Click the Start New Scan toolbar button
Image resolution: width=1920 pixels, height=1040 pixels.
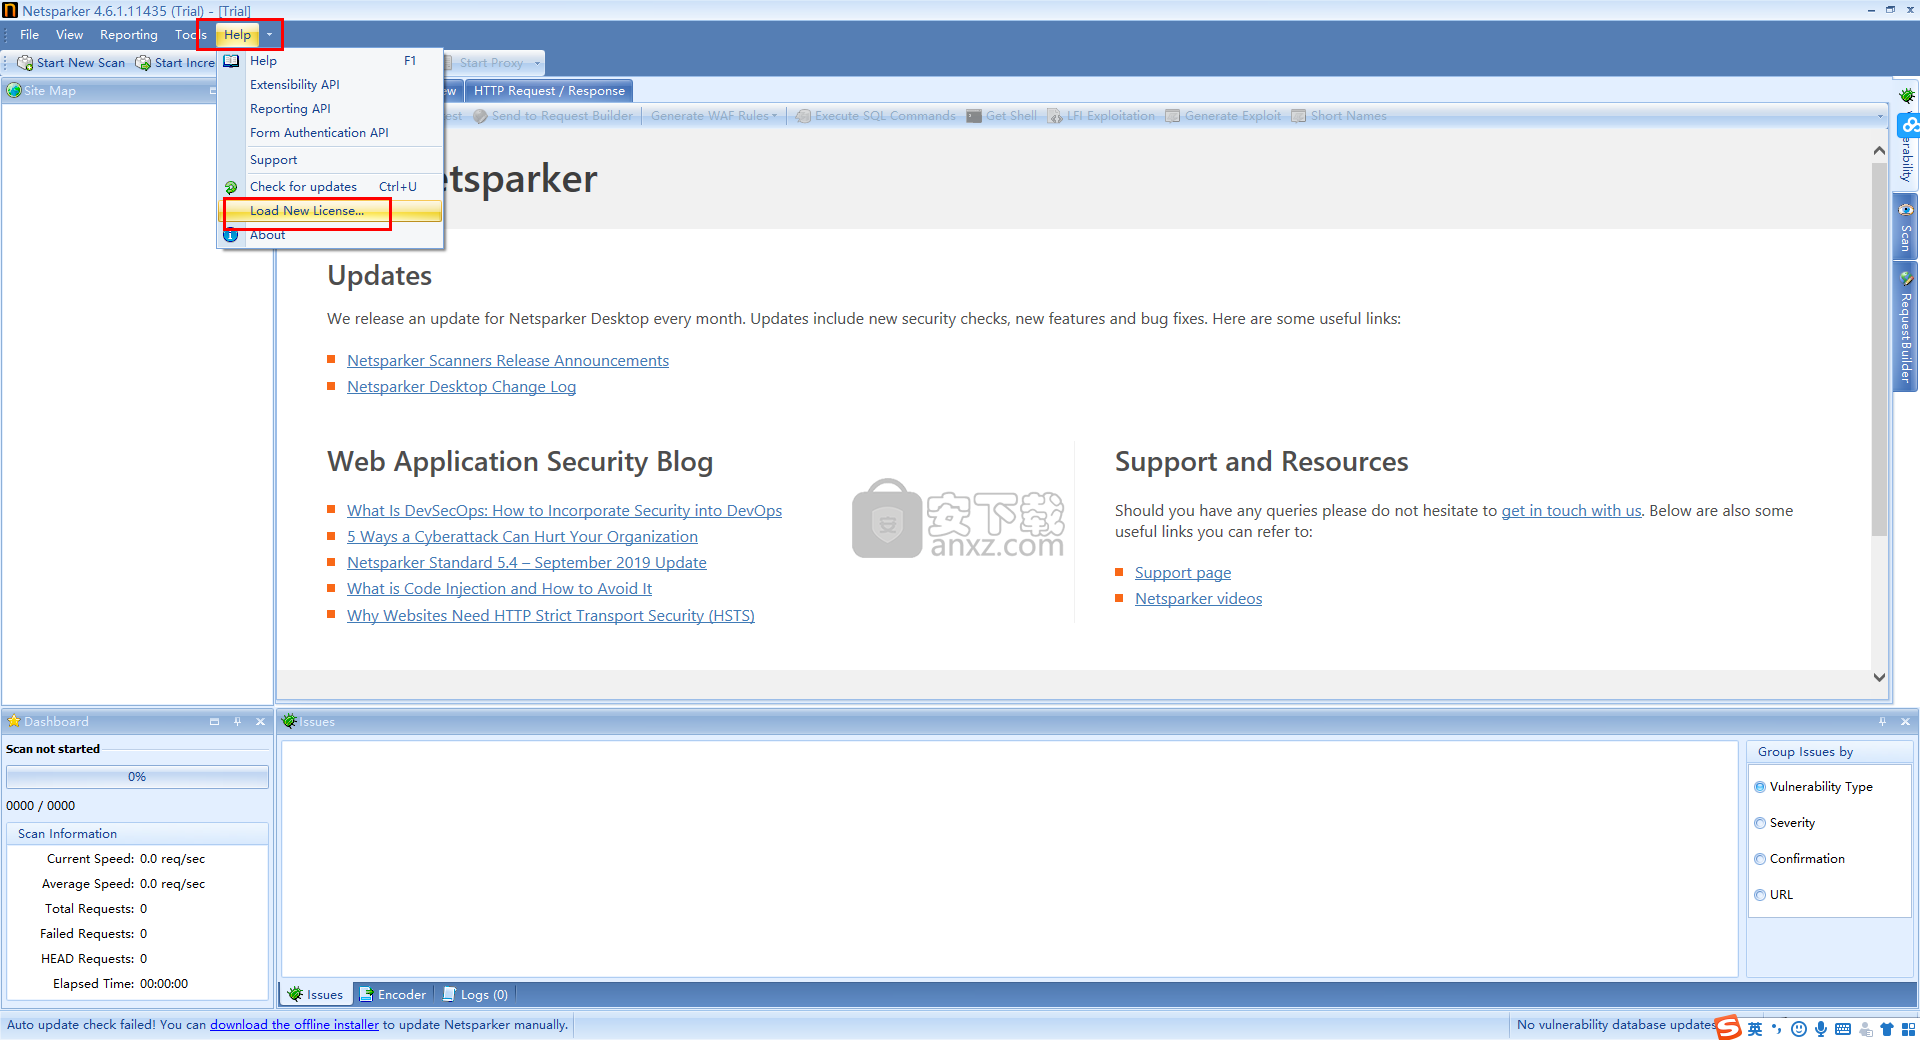[72, 63]
